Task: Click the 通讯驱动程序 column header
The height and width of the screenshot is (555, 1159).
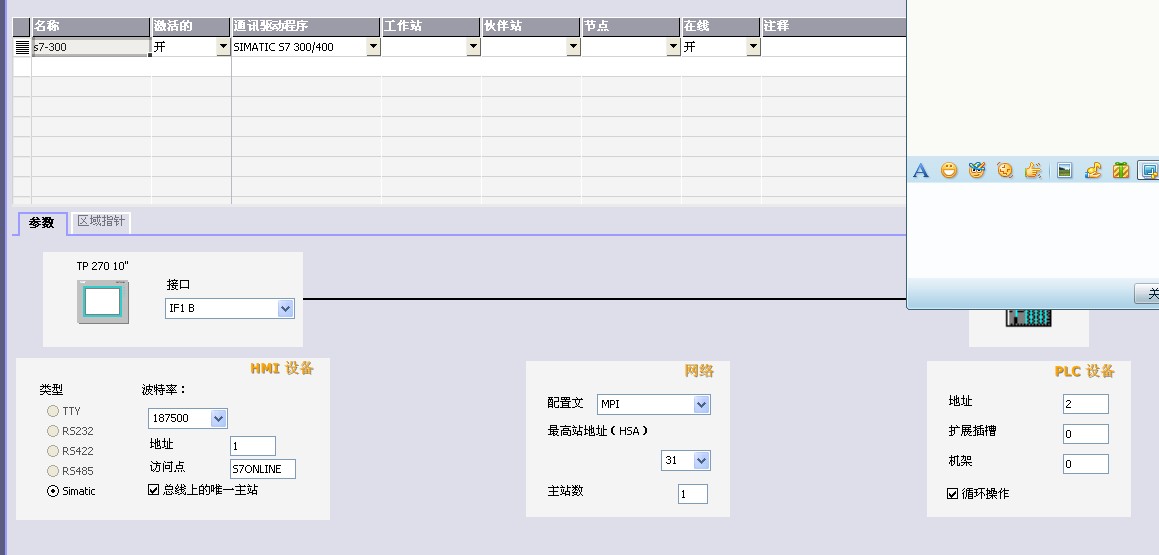Action: coord(305,26)
